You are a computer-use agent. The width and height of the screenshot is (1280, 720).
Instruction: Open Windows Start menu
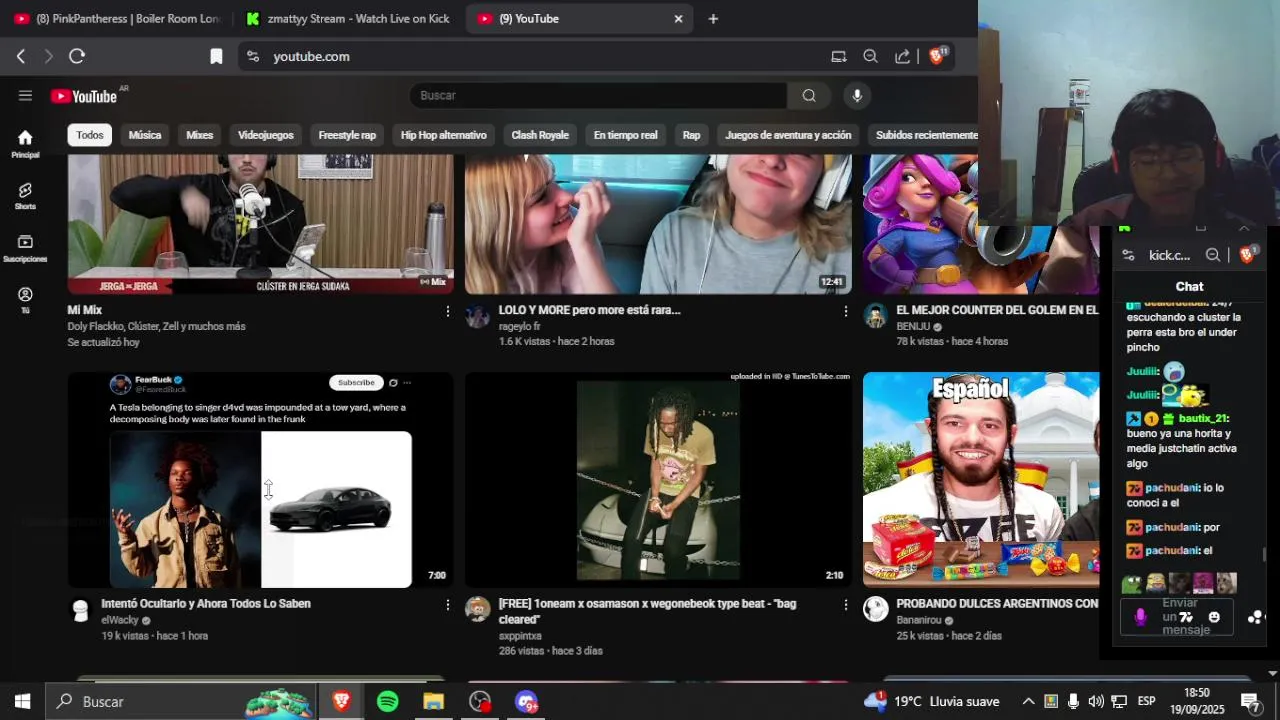(22, 701)
